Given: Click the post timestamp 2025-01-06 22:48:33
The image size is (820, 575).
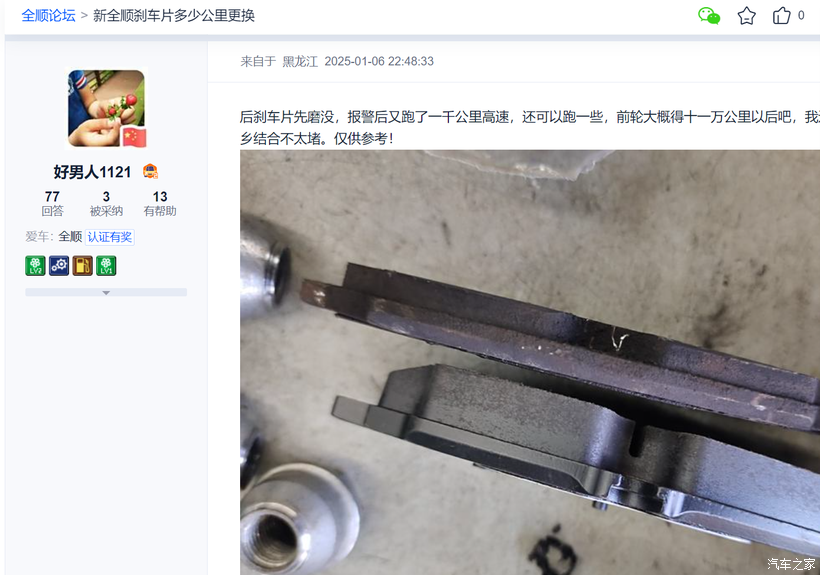Looking at the screenshot, I should 379,61.
